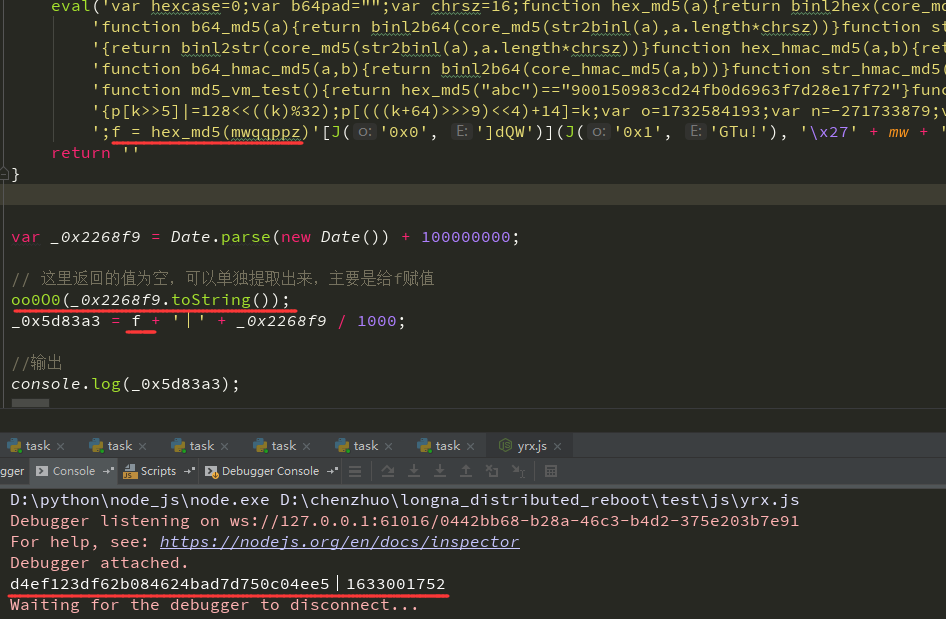Click the Force Step Into icon
This screenshot has height=619, width=946.
click(x=439, y=471)
